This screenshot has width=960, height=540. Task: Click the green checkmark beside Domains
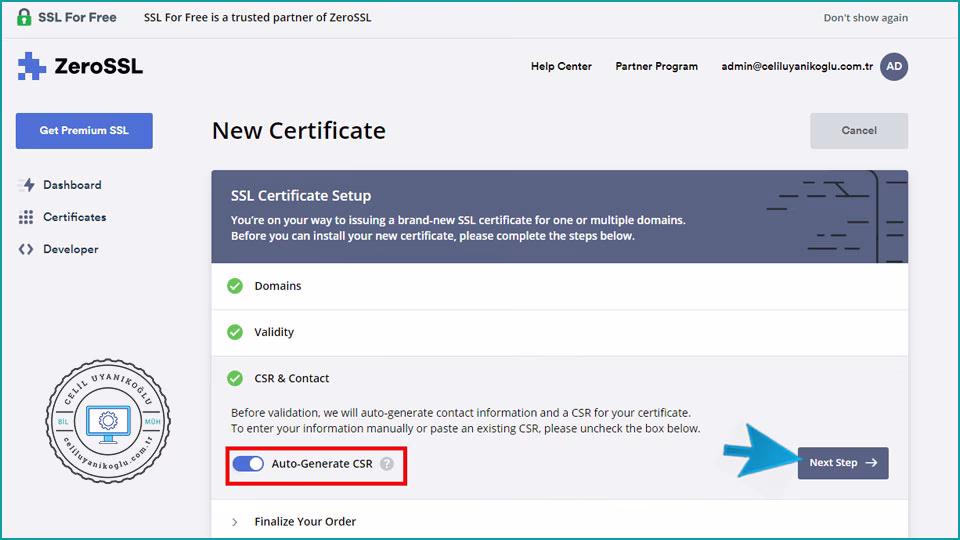(235, 286)
